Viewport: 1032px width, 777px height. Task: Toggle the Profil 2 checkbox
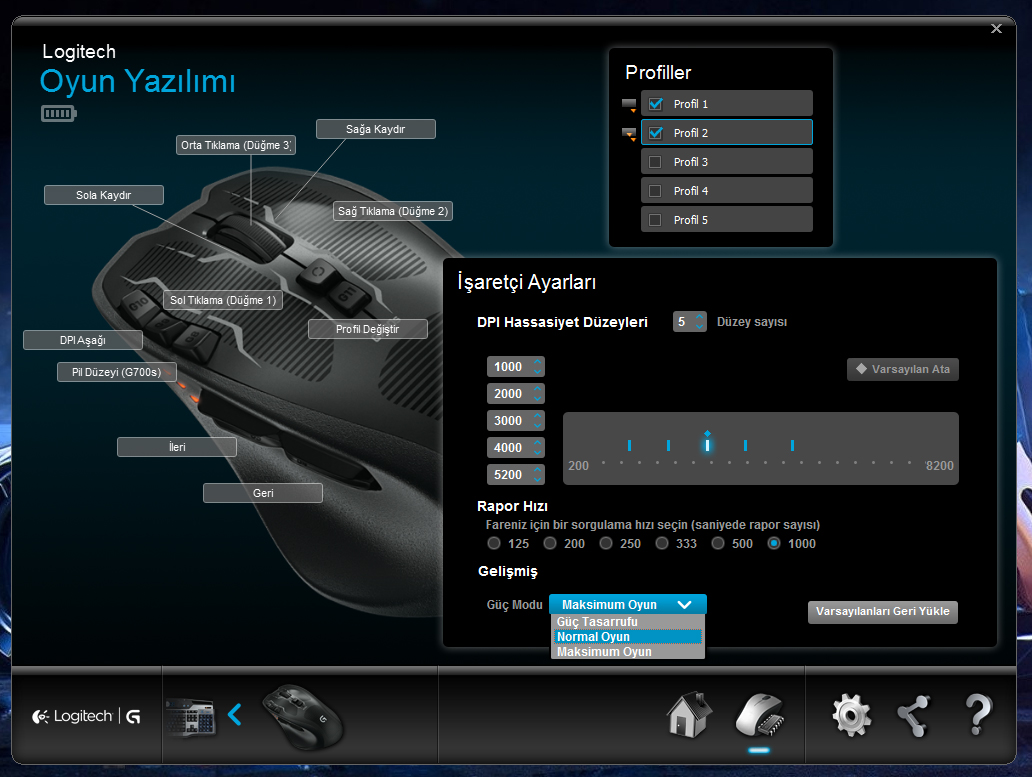pyautogui.click(x=656, y=133)
